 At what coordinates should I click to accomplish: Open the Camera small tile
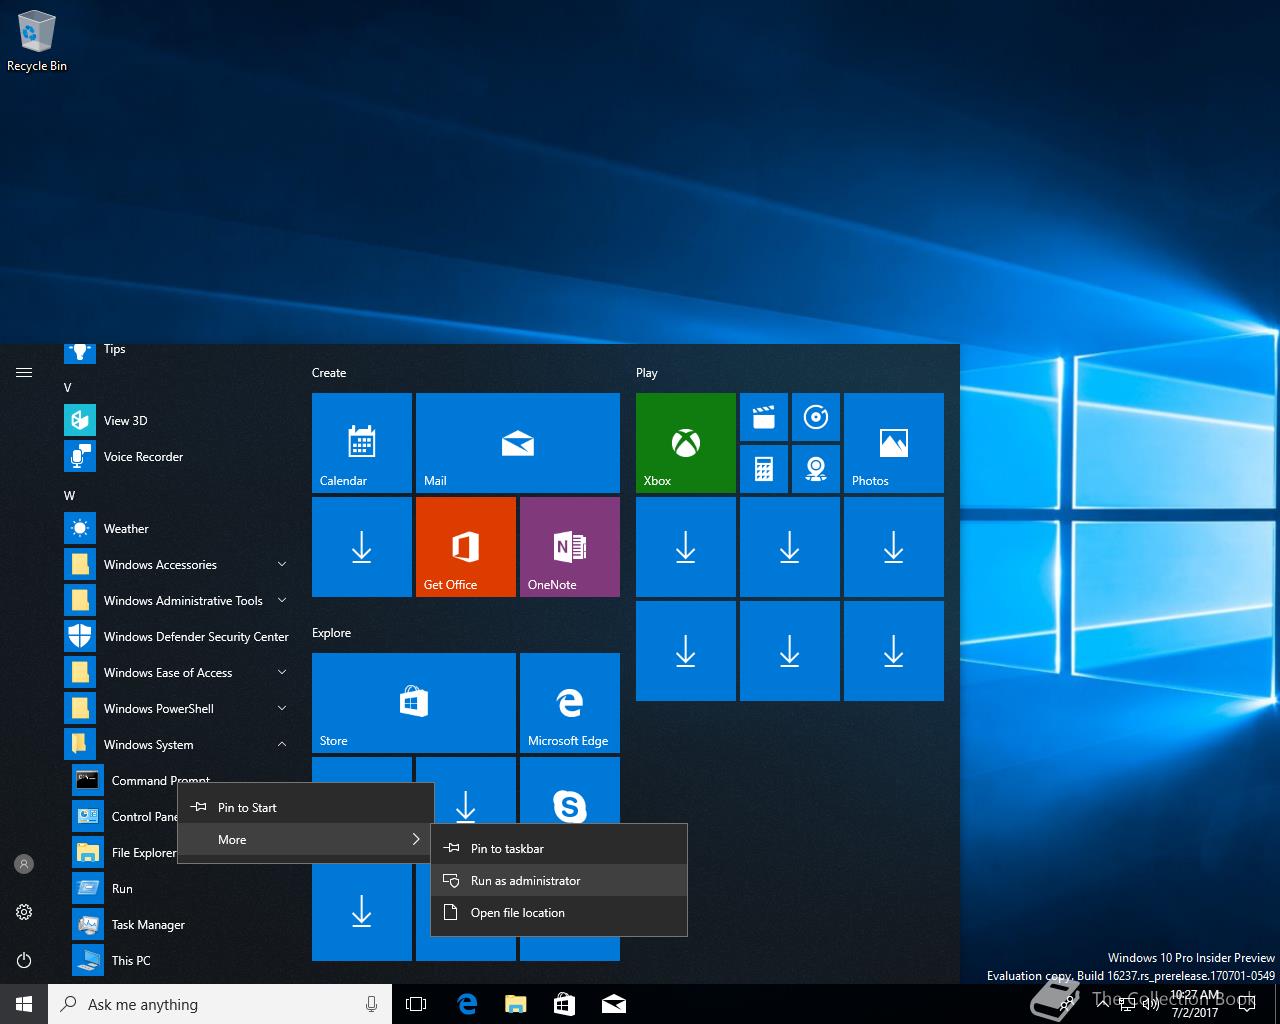click(816, 469)
